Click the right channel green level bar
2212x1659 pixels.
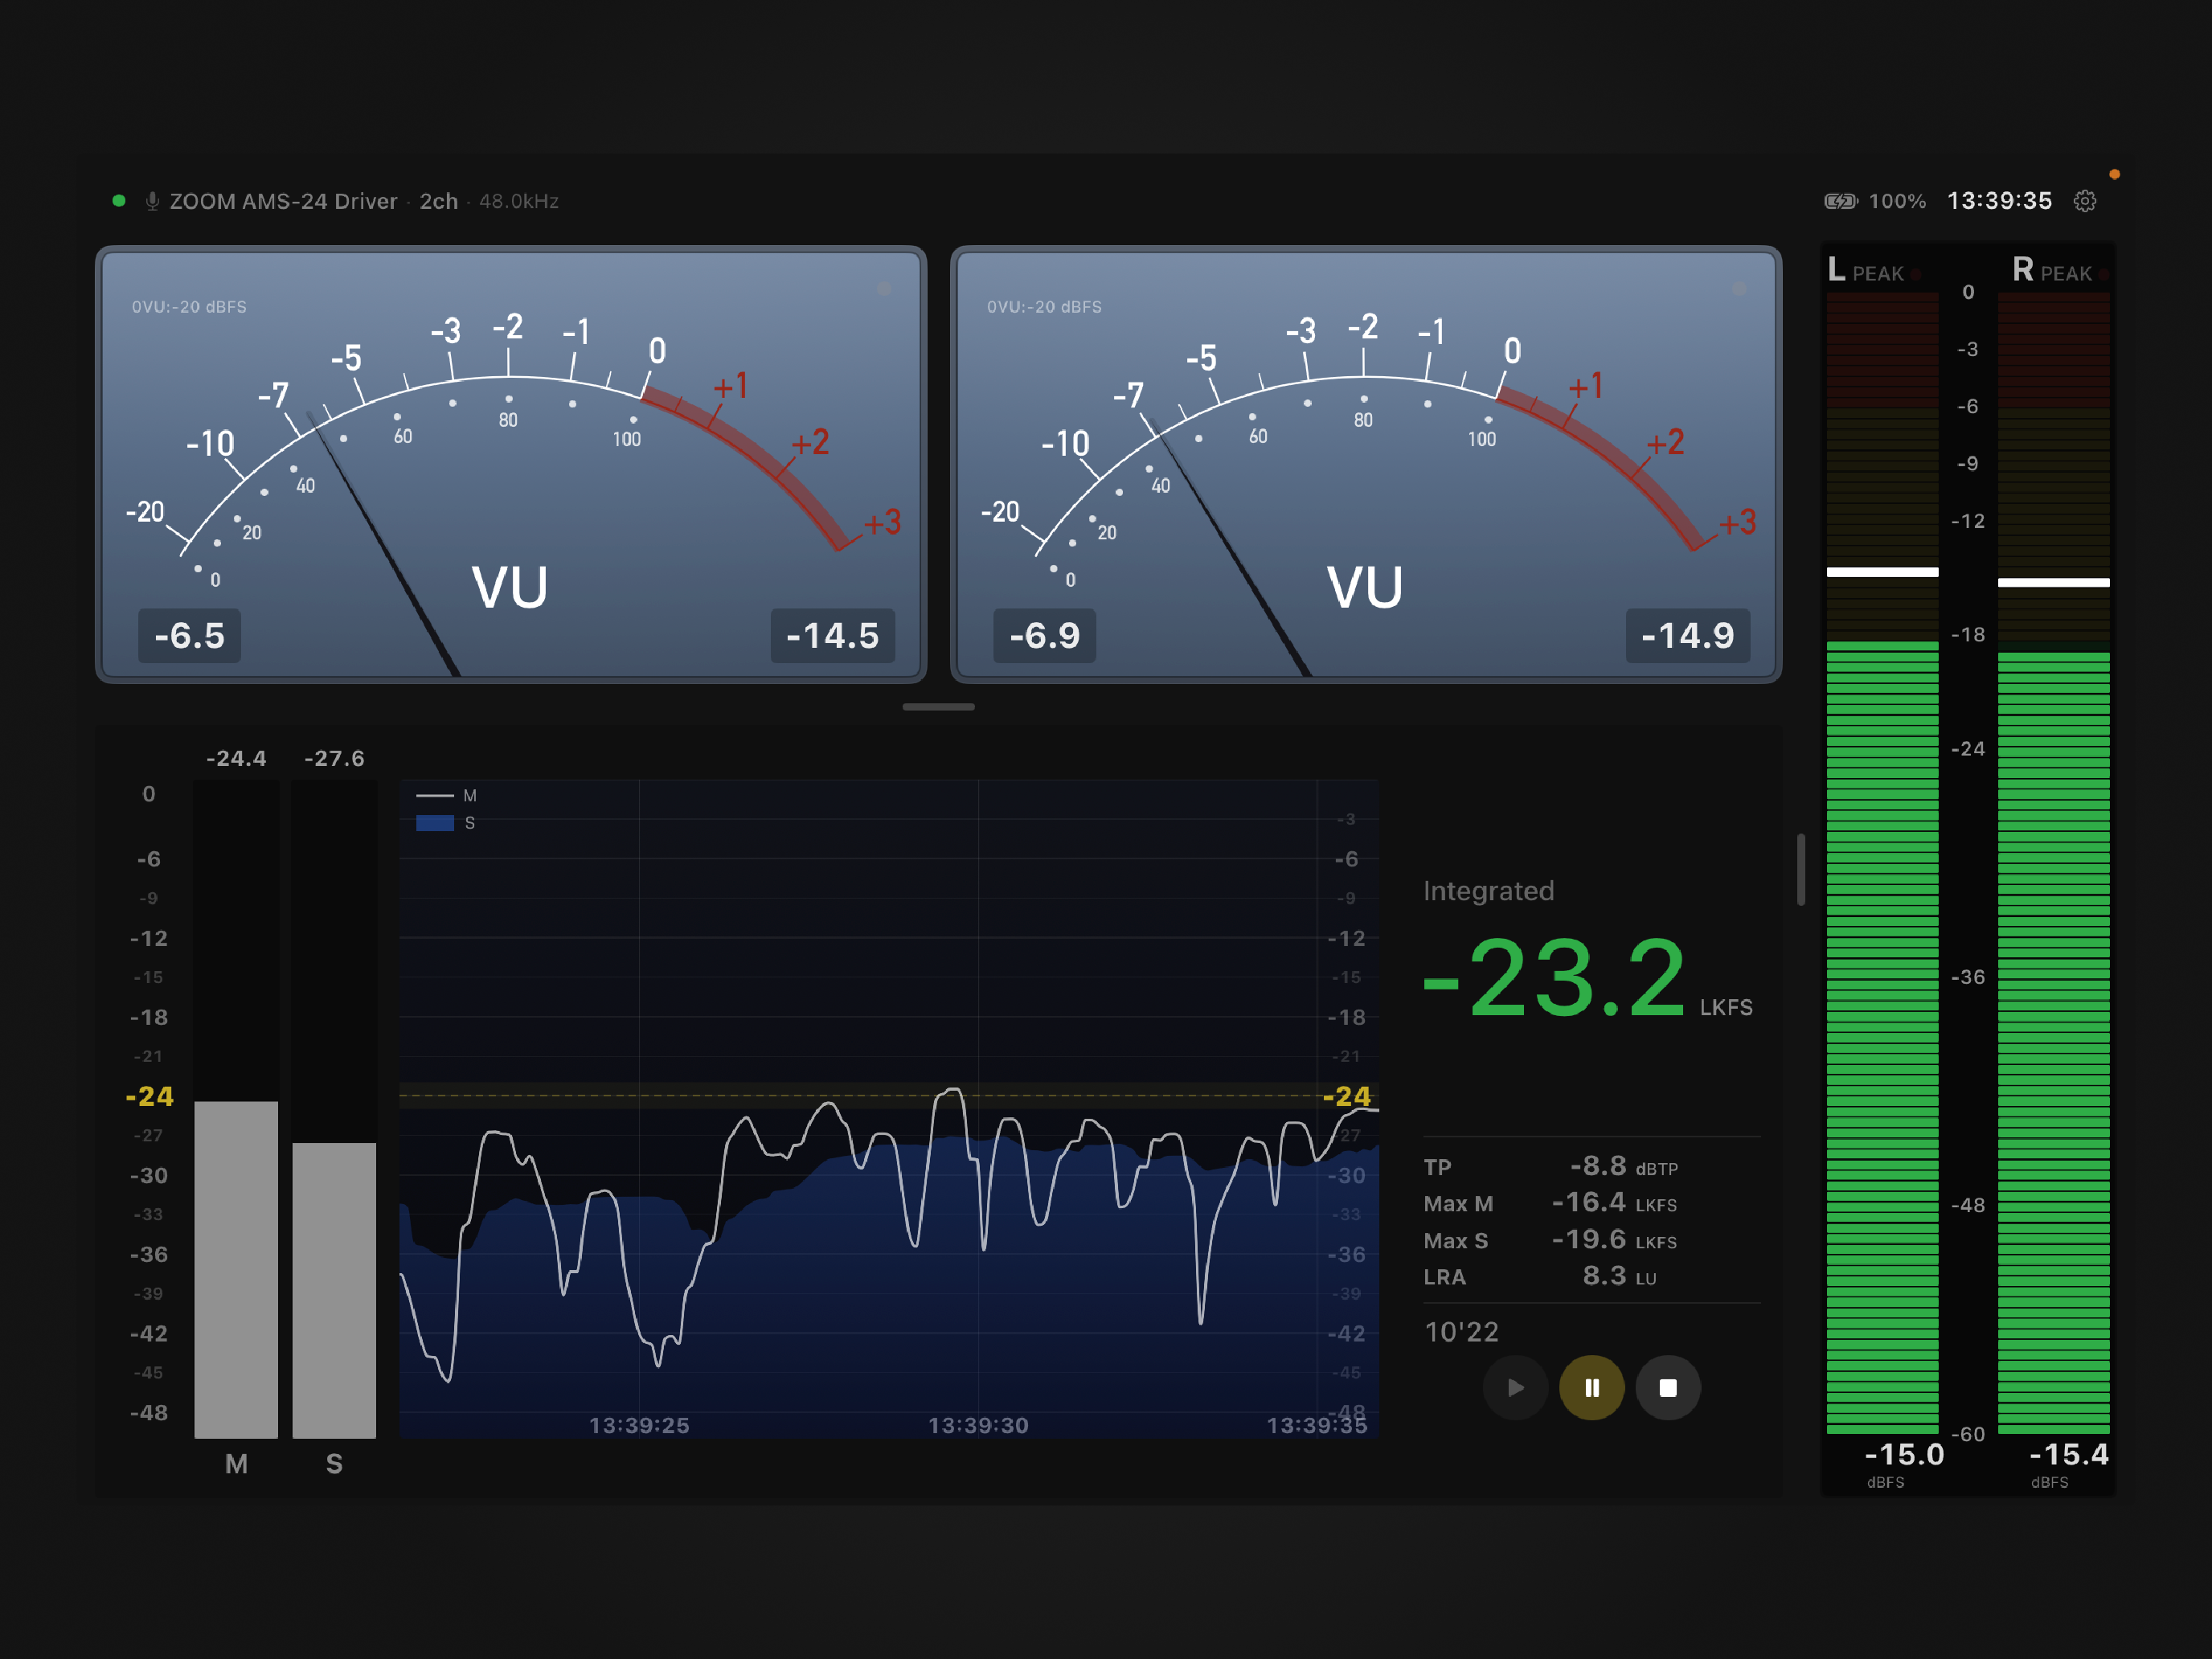click(x=2054, y=1043)
